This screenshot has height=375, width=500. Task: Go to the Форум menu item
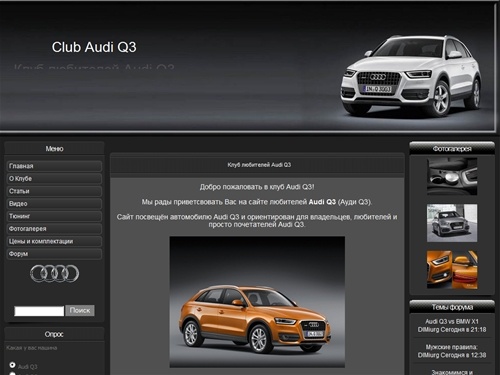[x=54, y=254]
